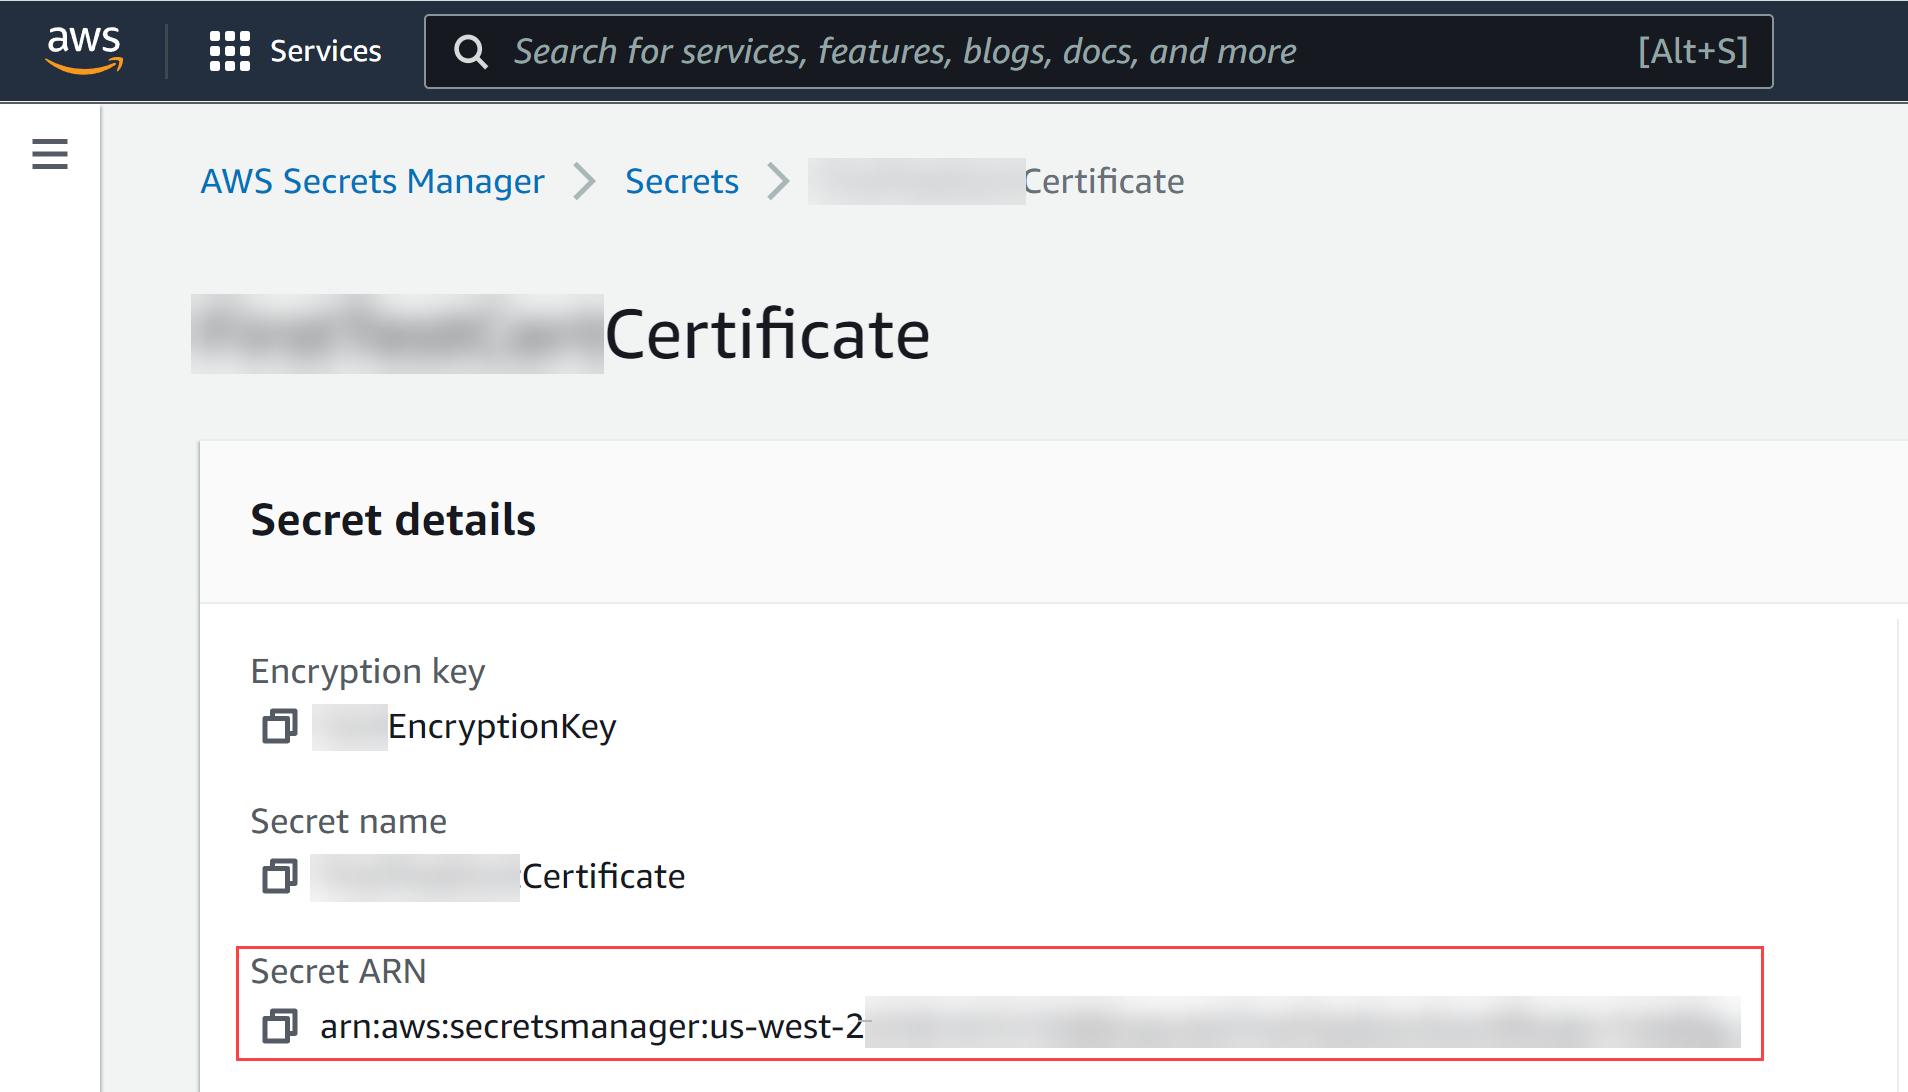Viewport: 1908px width, 1092px height.
Task: Go to AWS Secrets Manager breadcrumb
Action: pos(372,181)
